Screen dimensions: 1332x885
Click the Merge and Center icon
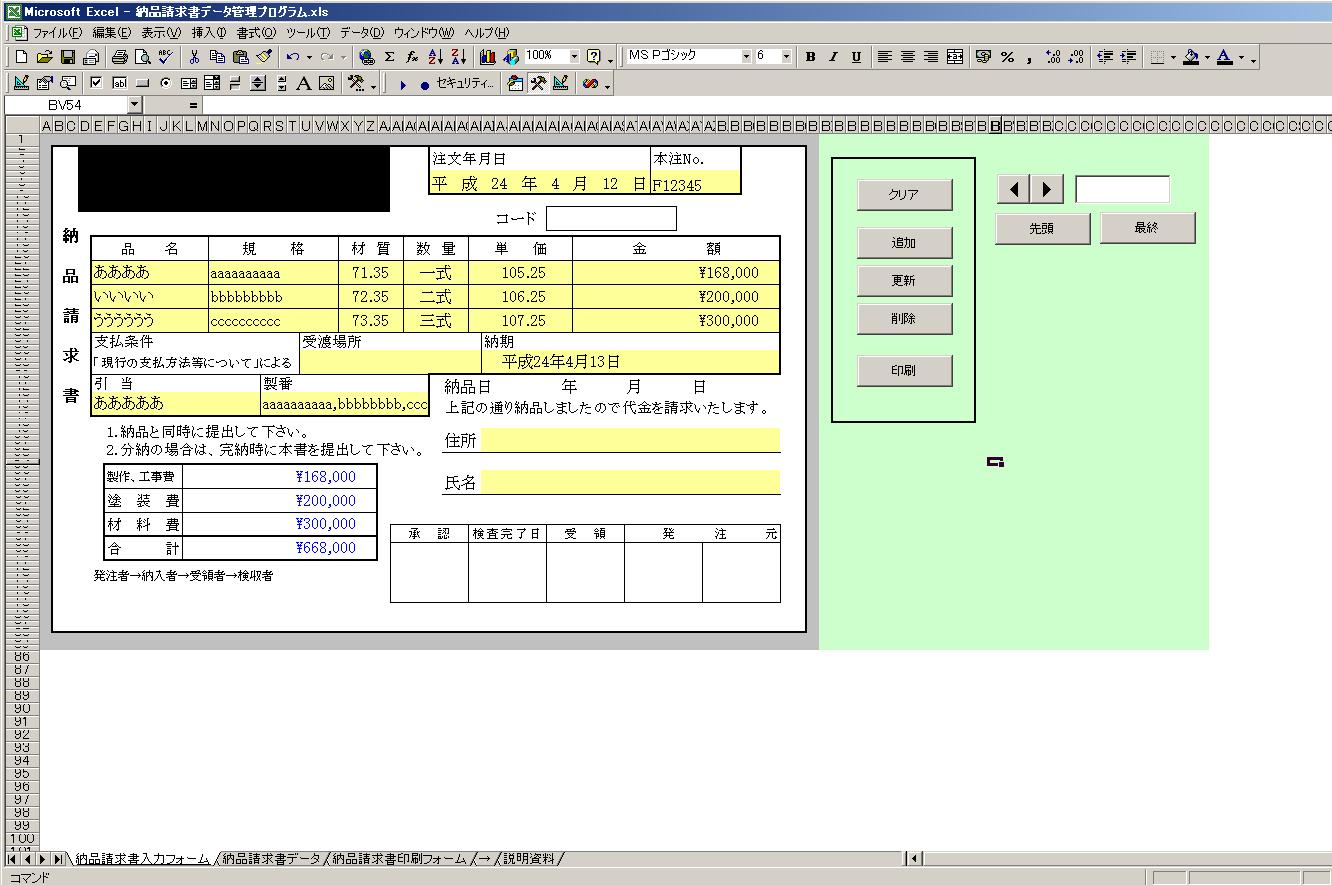click(955, 57)
